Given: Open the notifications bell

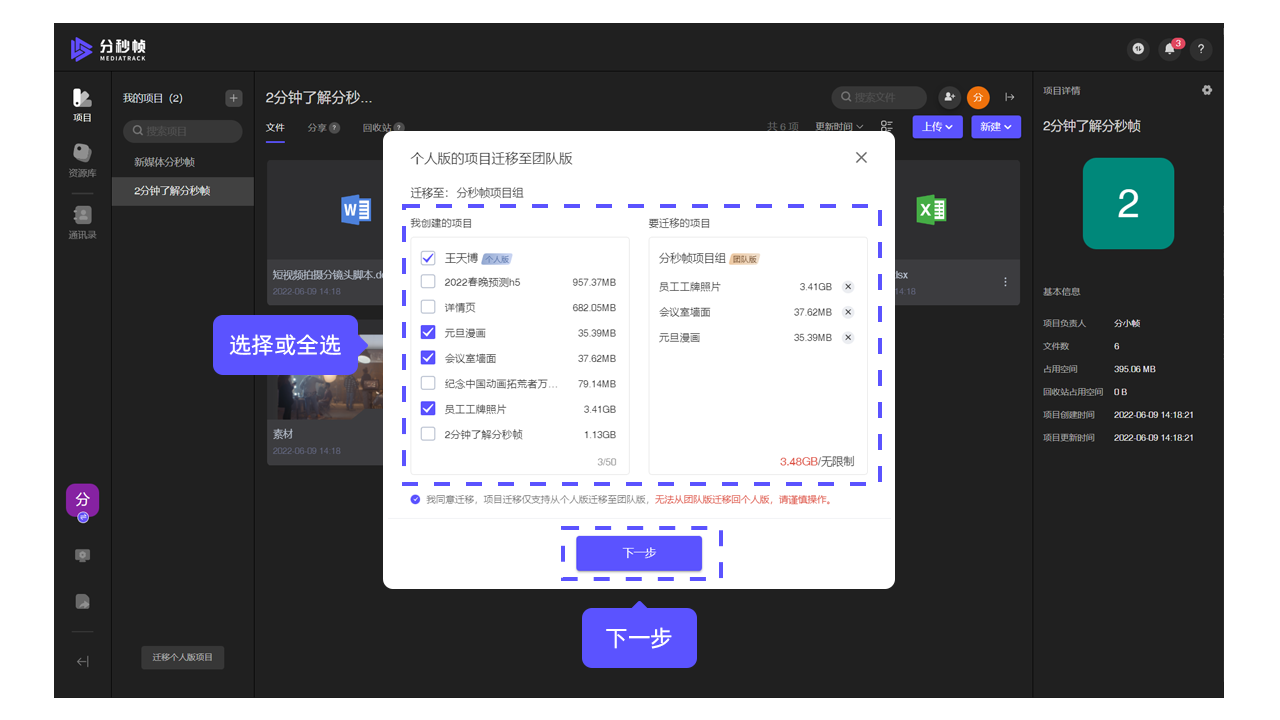Looking at the screenshot, I should pyautogui.click(x=1169, y=49).
